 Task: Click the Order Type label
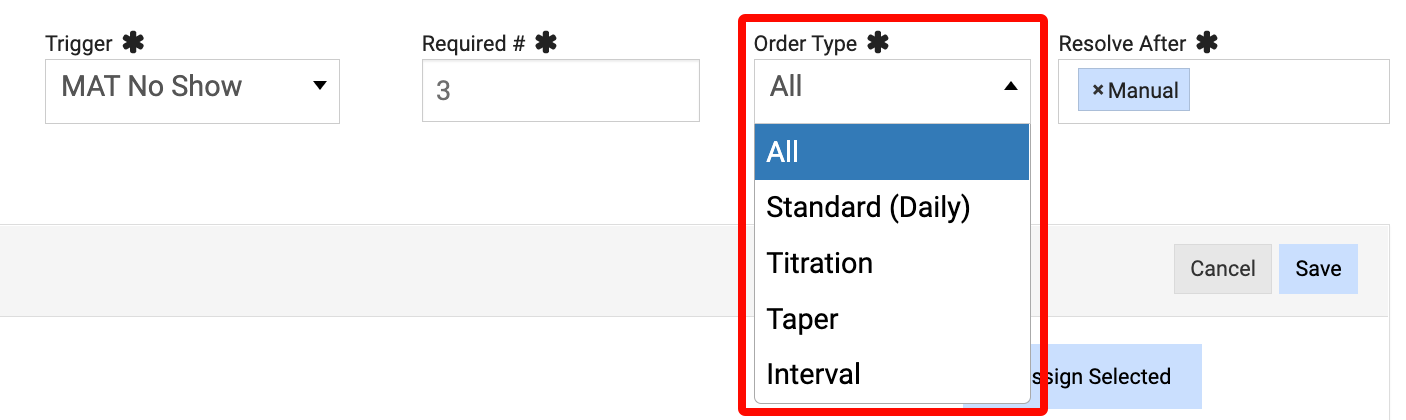pos(805,44)
